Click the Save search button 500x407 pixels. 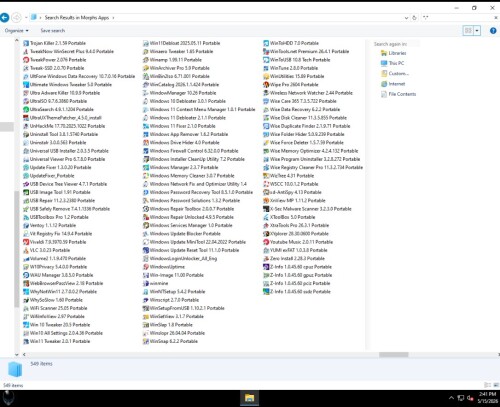53,31
